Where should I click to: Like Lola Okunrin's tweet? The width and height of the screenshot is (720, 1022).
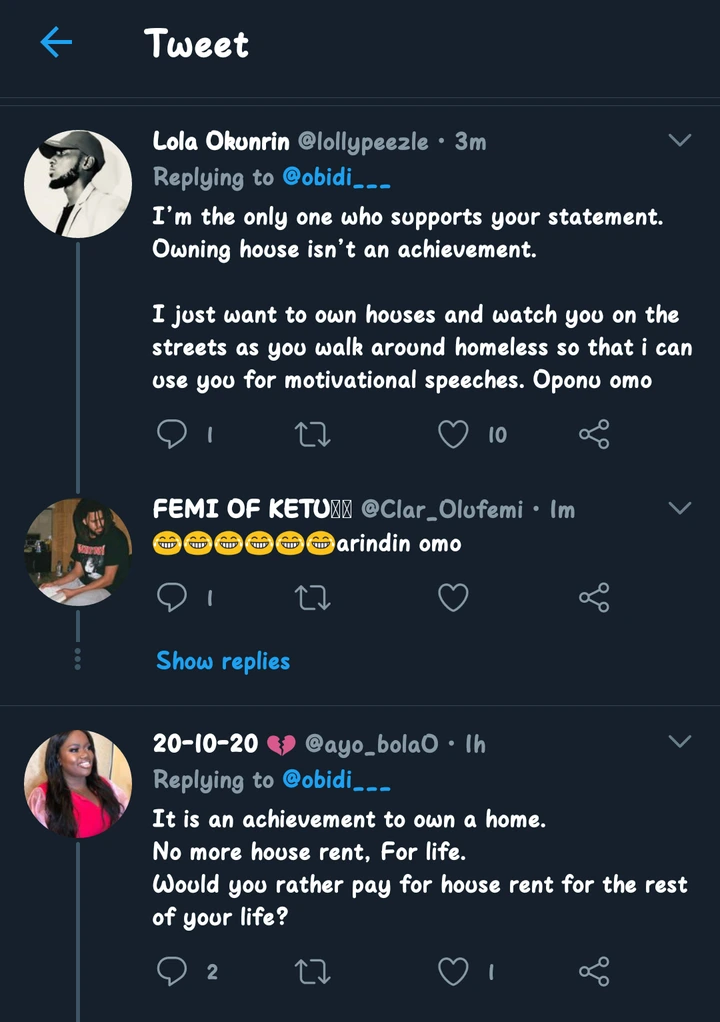coord(453,434)
